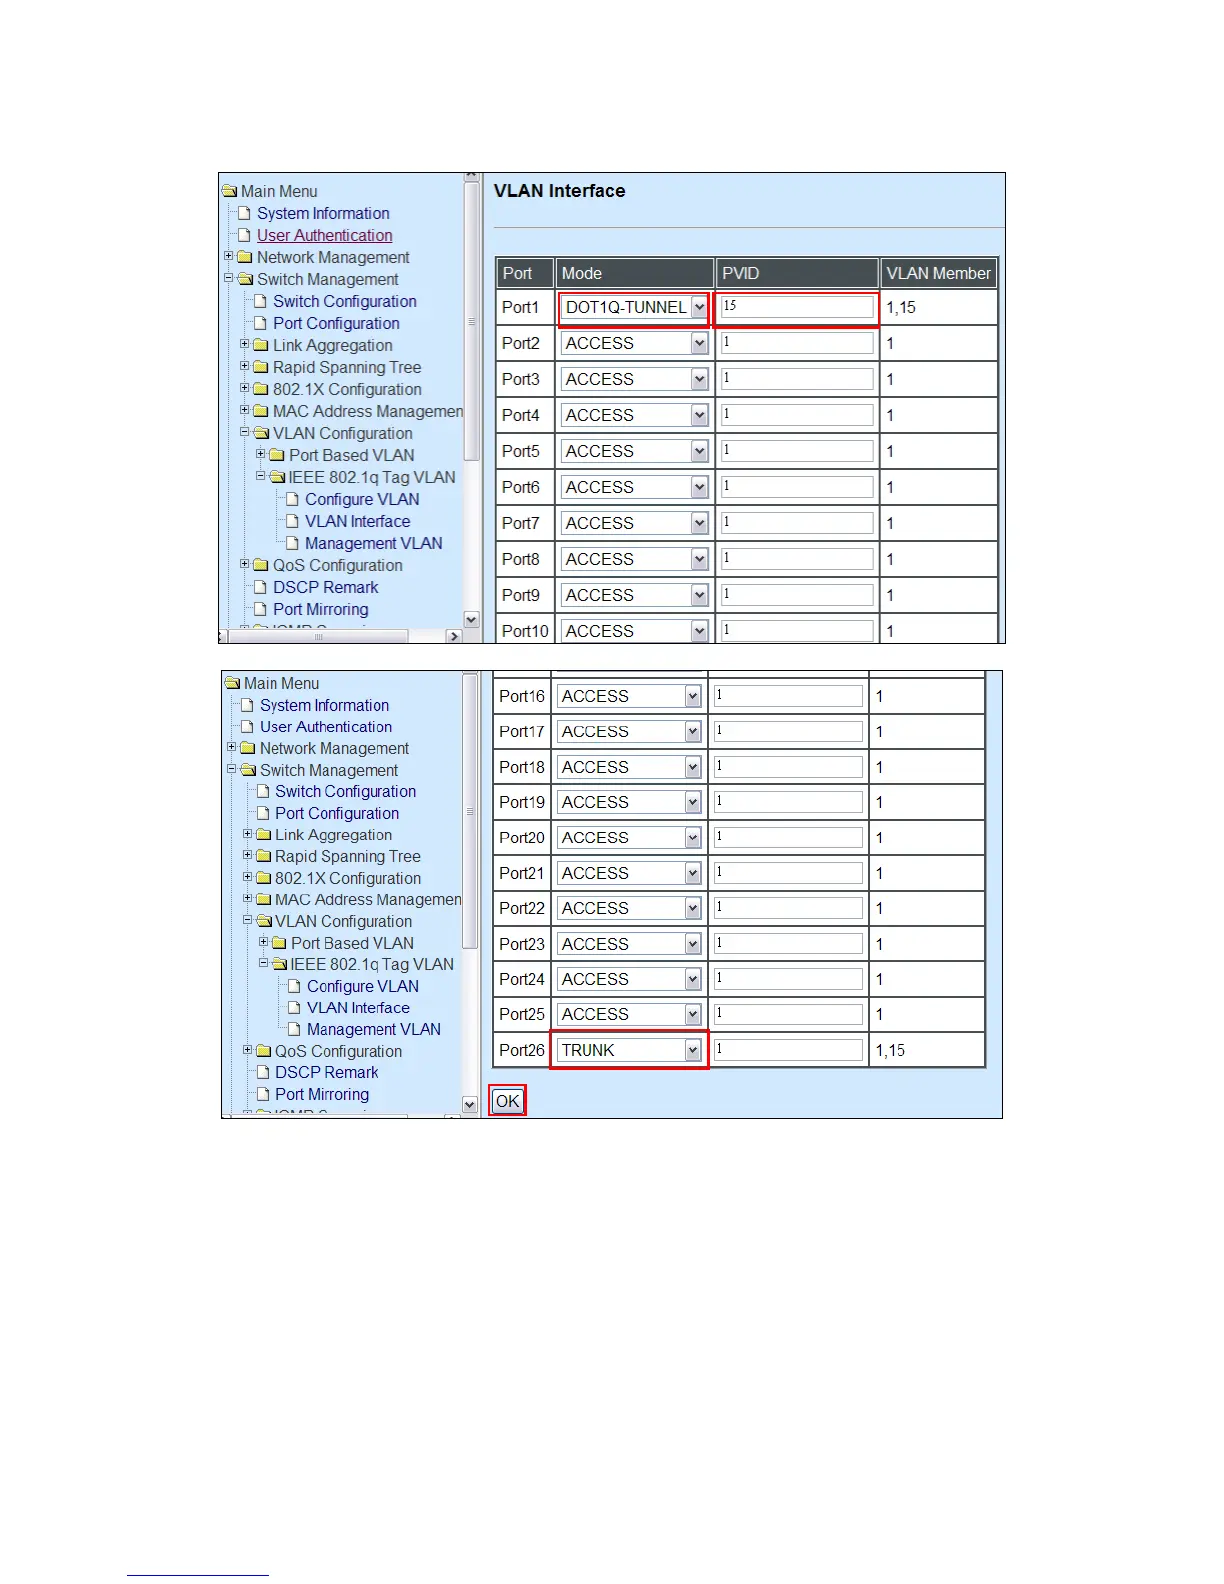
Task: Click Main Menu folder icon in bottom screenshot
Action: pyautogui.click(x=233, y=683)
